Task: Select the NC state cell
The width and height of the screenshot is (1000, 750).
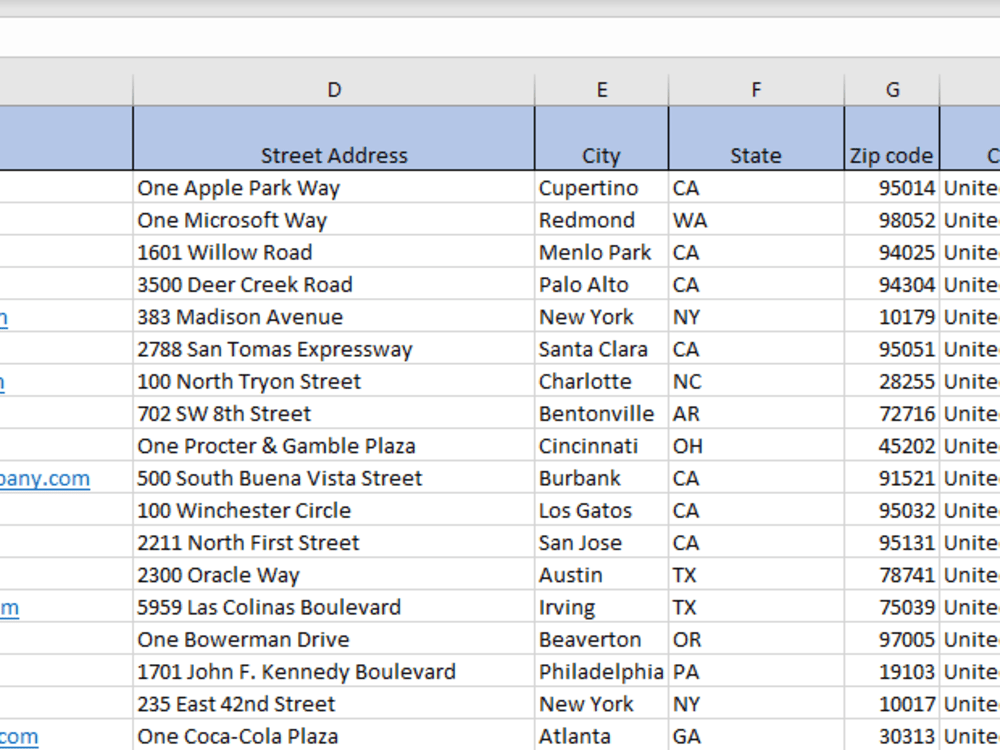Action: (x=756, y=381)
